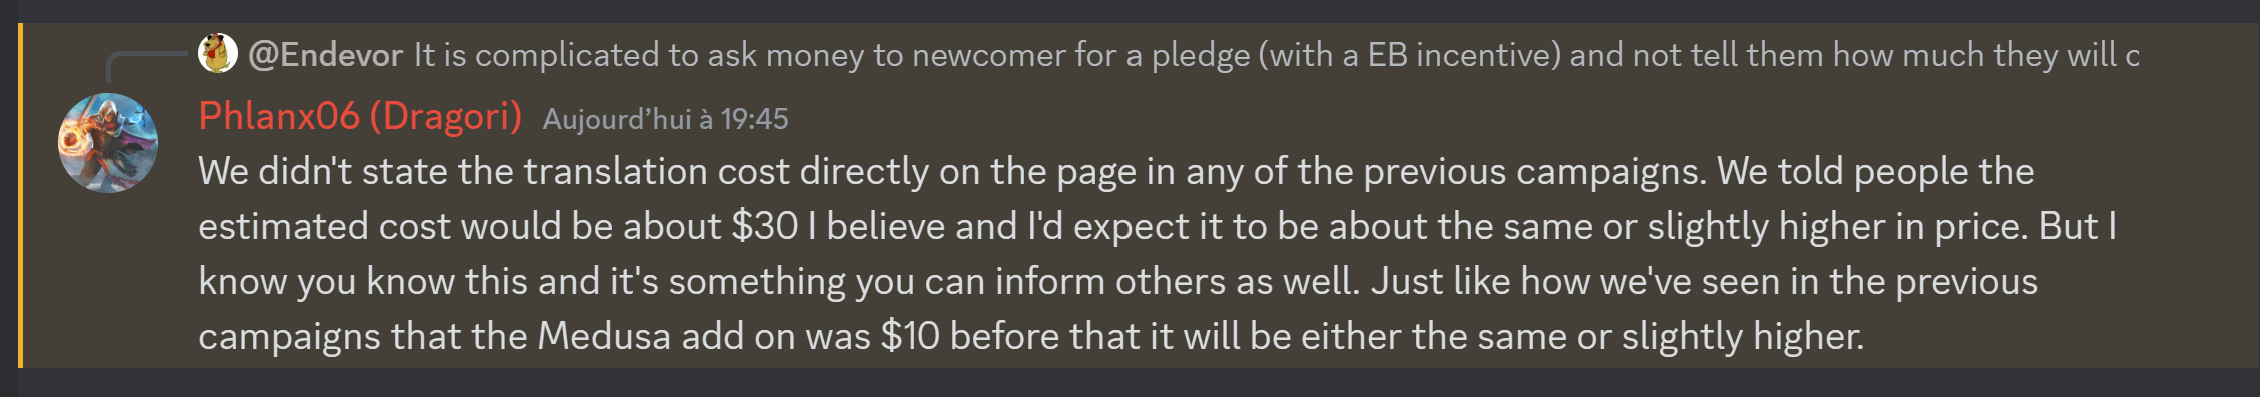The width and height of the screenshot is (2260, 397).
Task: Click the message line beginning "know you know this"
Action: coord(1118,282)
